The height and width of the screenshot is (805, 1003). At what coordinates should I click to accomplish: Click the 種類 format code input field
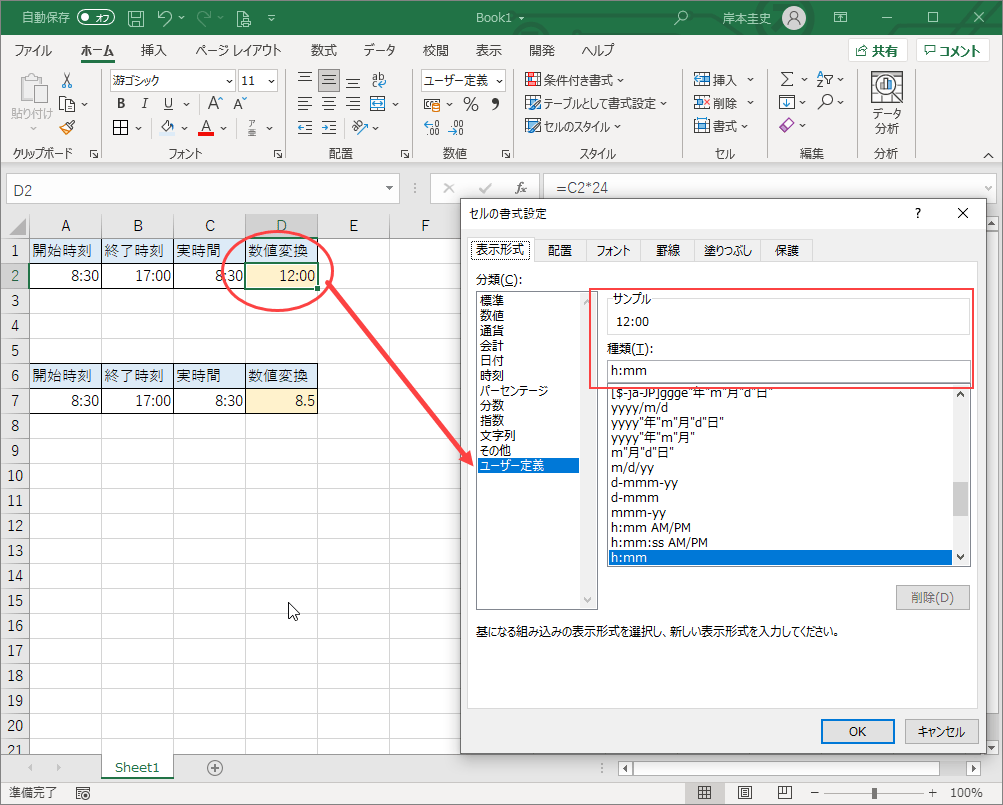788,371
